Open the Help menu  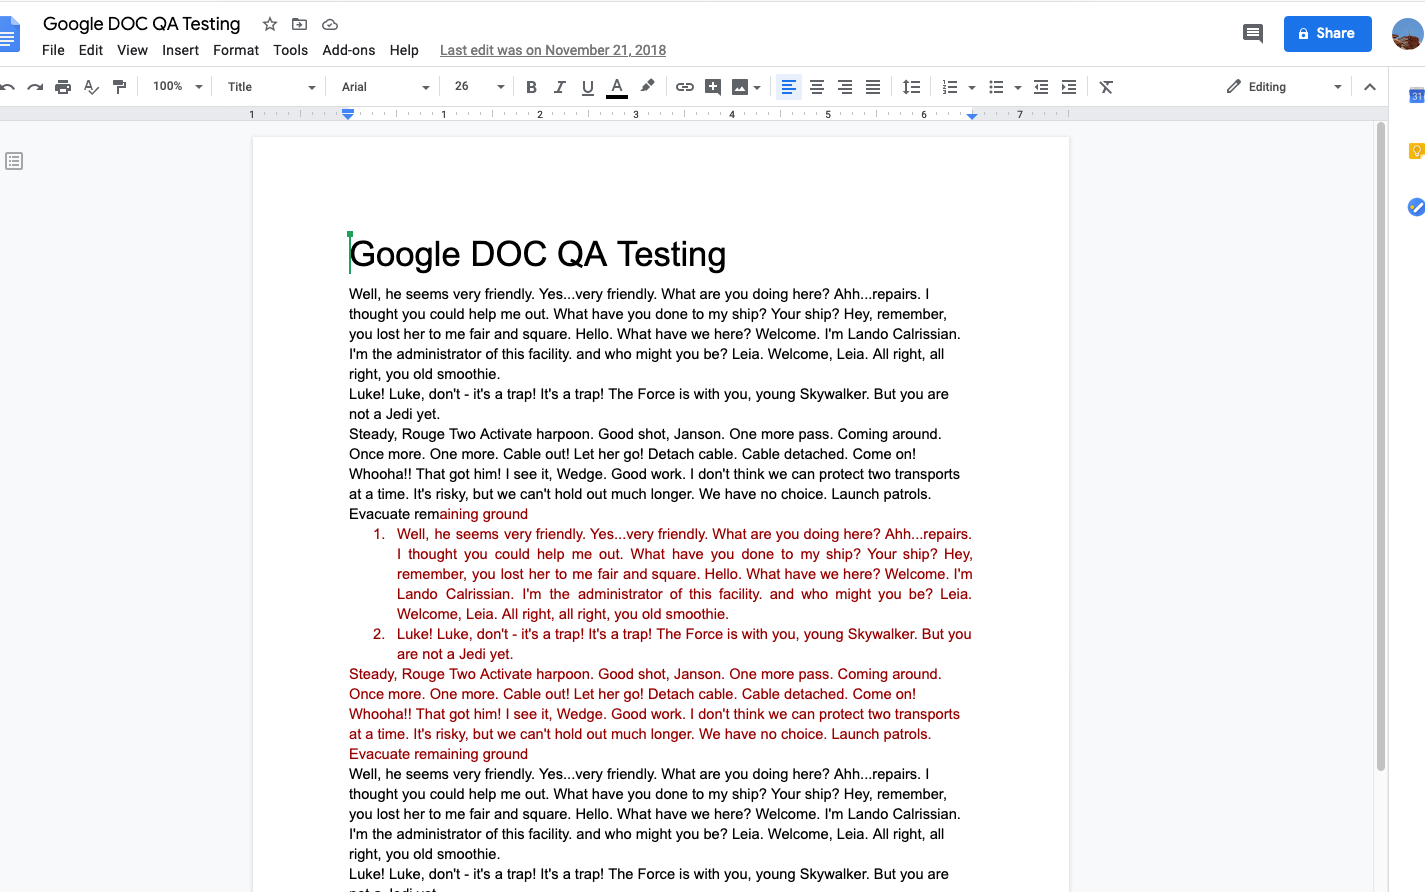(x=404, y=50)
